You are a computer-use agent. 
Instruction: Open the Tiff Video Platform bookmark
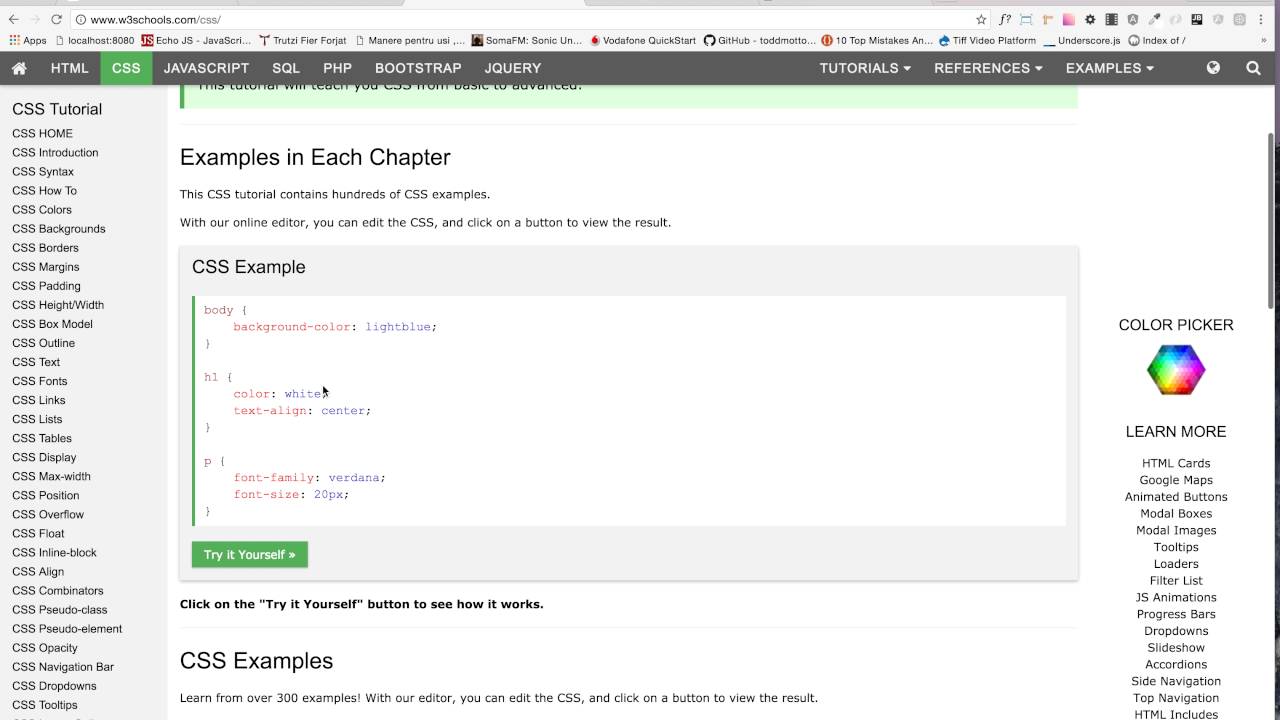986,40
